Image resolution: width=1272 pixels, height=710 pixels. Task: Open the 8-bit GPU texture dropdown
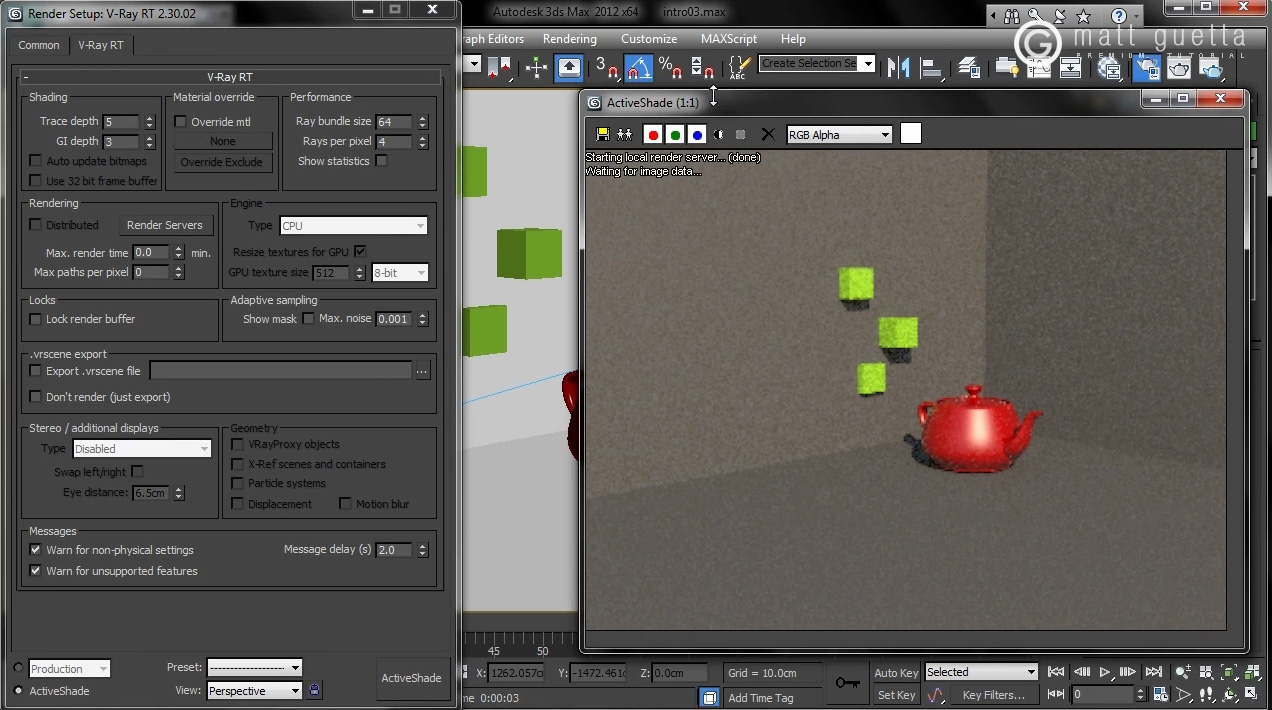pos(400,272)
